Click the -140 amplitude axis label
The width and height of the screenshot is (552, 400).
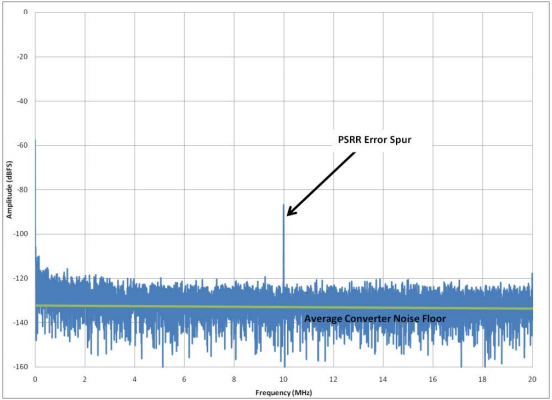coord(21,323)
